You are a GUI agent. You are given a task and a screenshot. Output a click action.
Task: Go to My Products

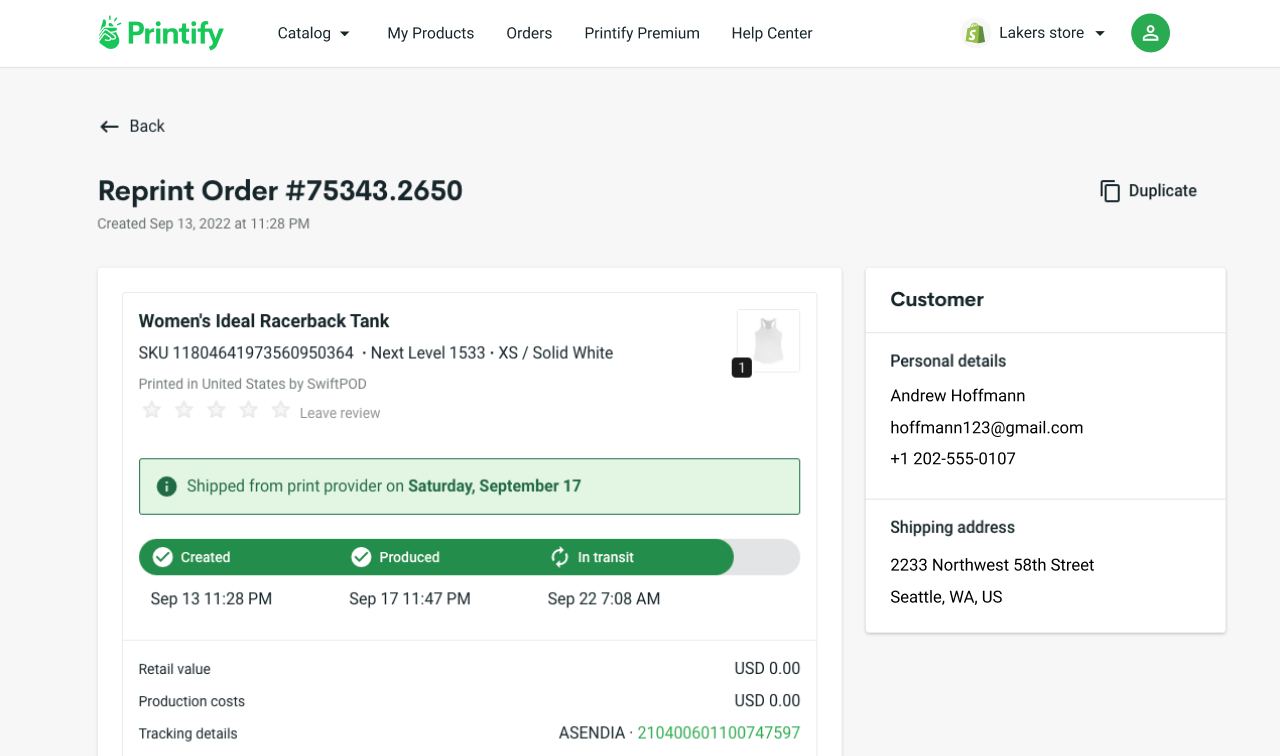point(431,33)
